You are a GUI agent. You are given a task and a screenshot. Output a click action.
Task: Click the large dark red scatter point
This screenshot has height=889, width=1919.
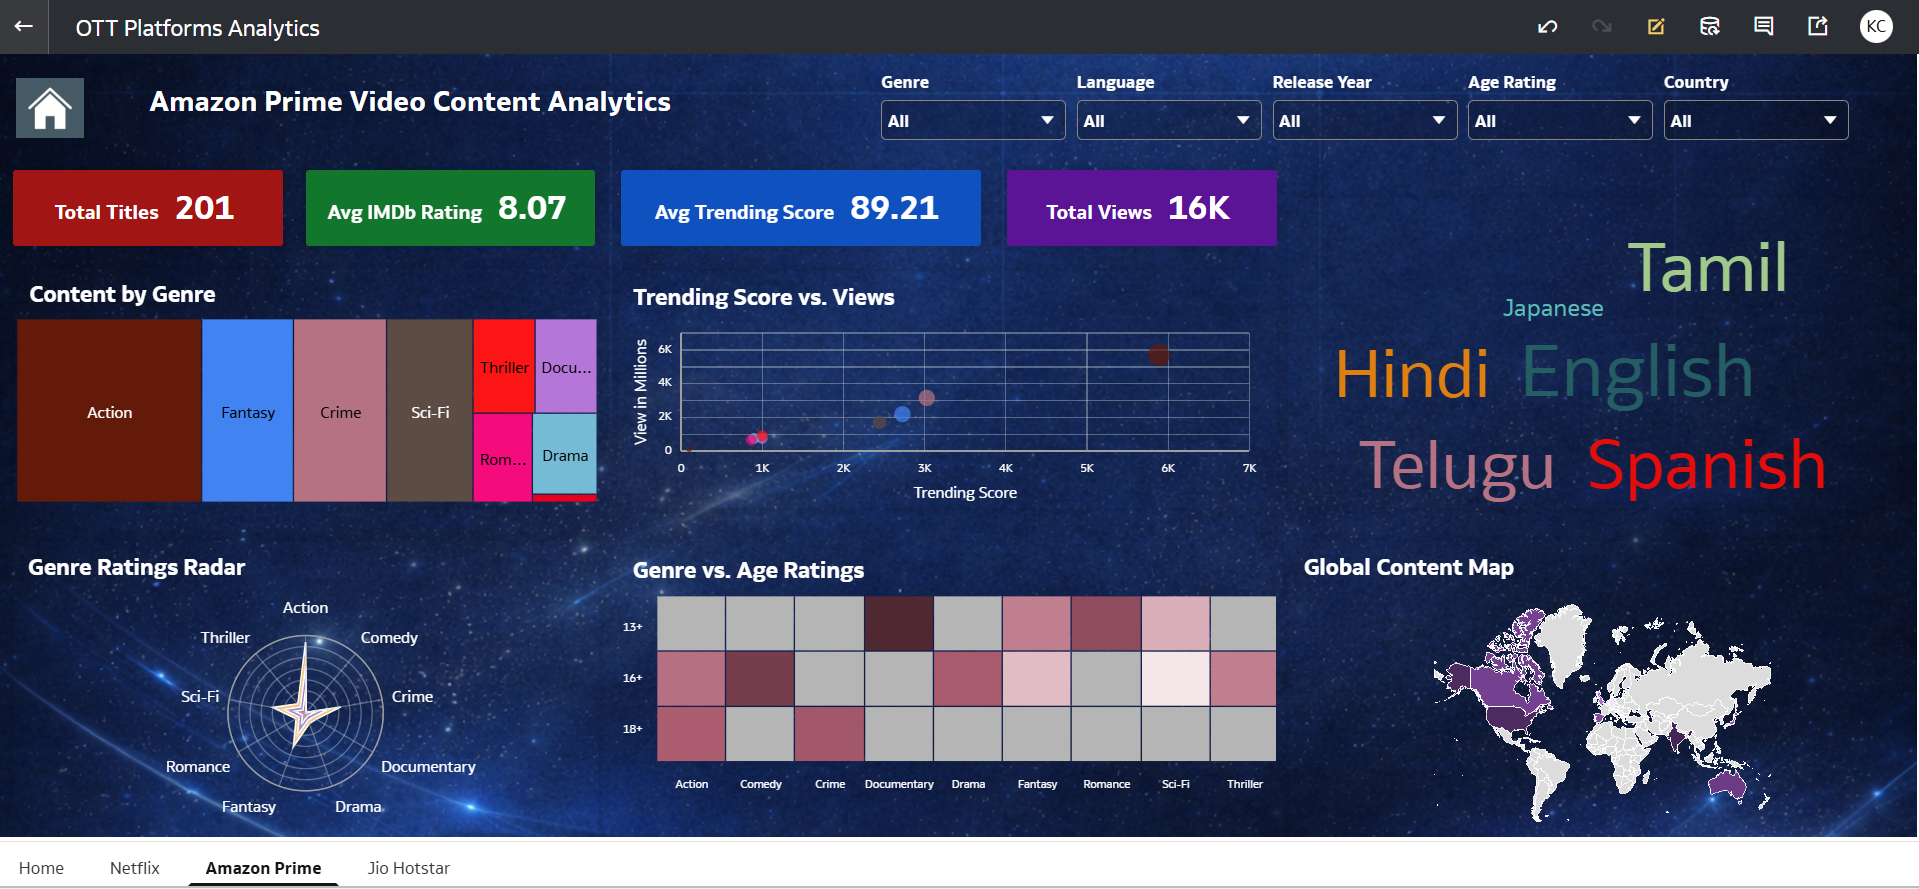tap(1159, 354)
